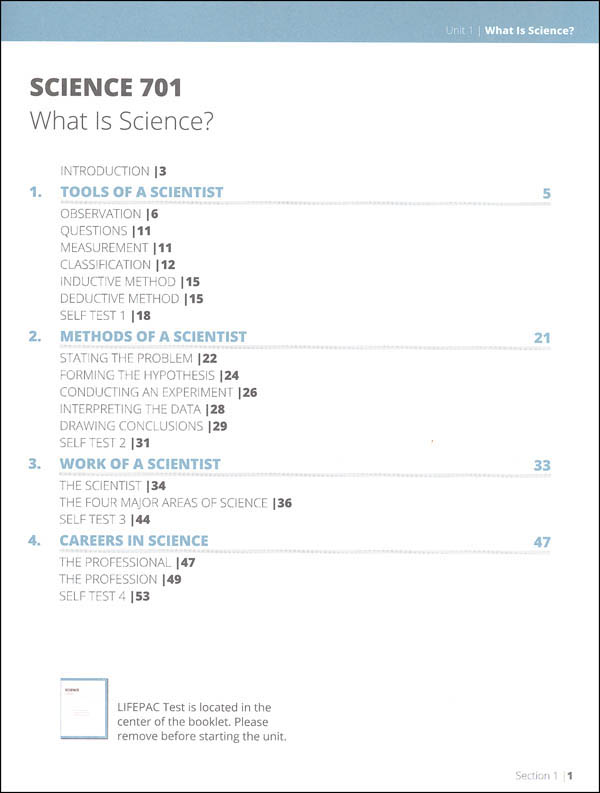Click Interpreting the Data entry
The height and width of the screenshot is (793, 600).
tap(142, 409)
